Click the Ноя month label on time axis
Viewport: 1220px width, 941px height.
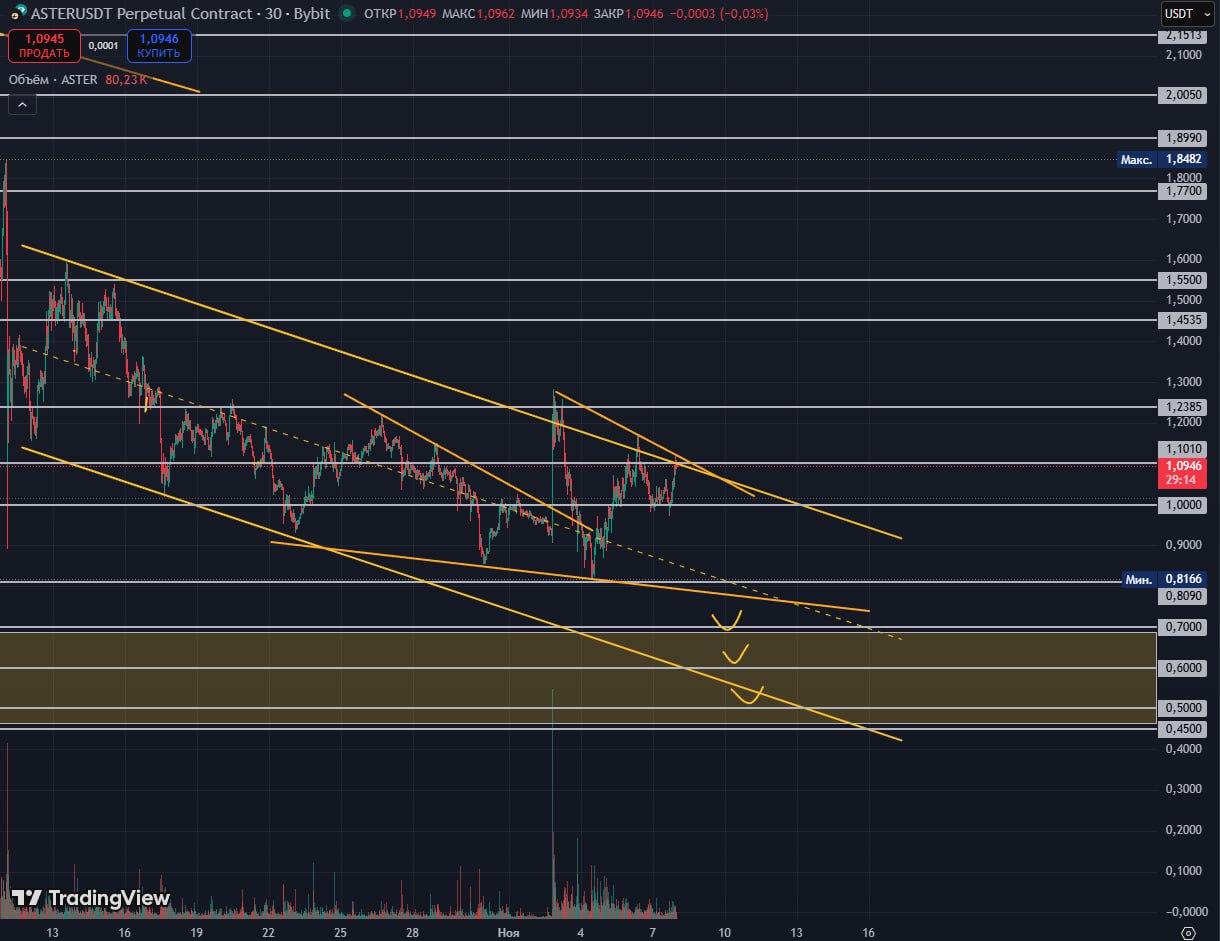pyautogui.click(x=508, y=932)
